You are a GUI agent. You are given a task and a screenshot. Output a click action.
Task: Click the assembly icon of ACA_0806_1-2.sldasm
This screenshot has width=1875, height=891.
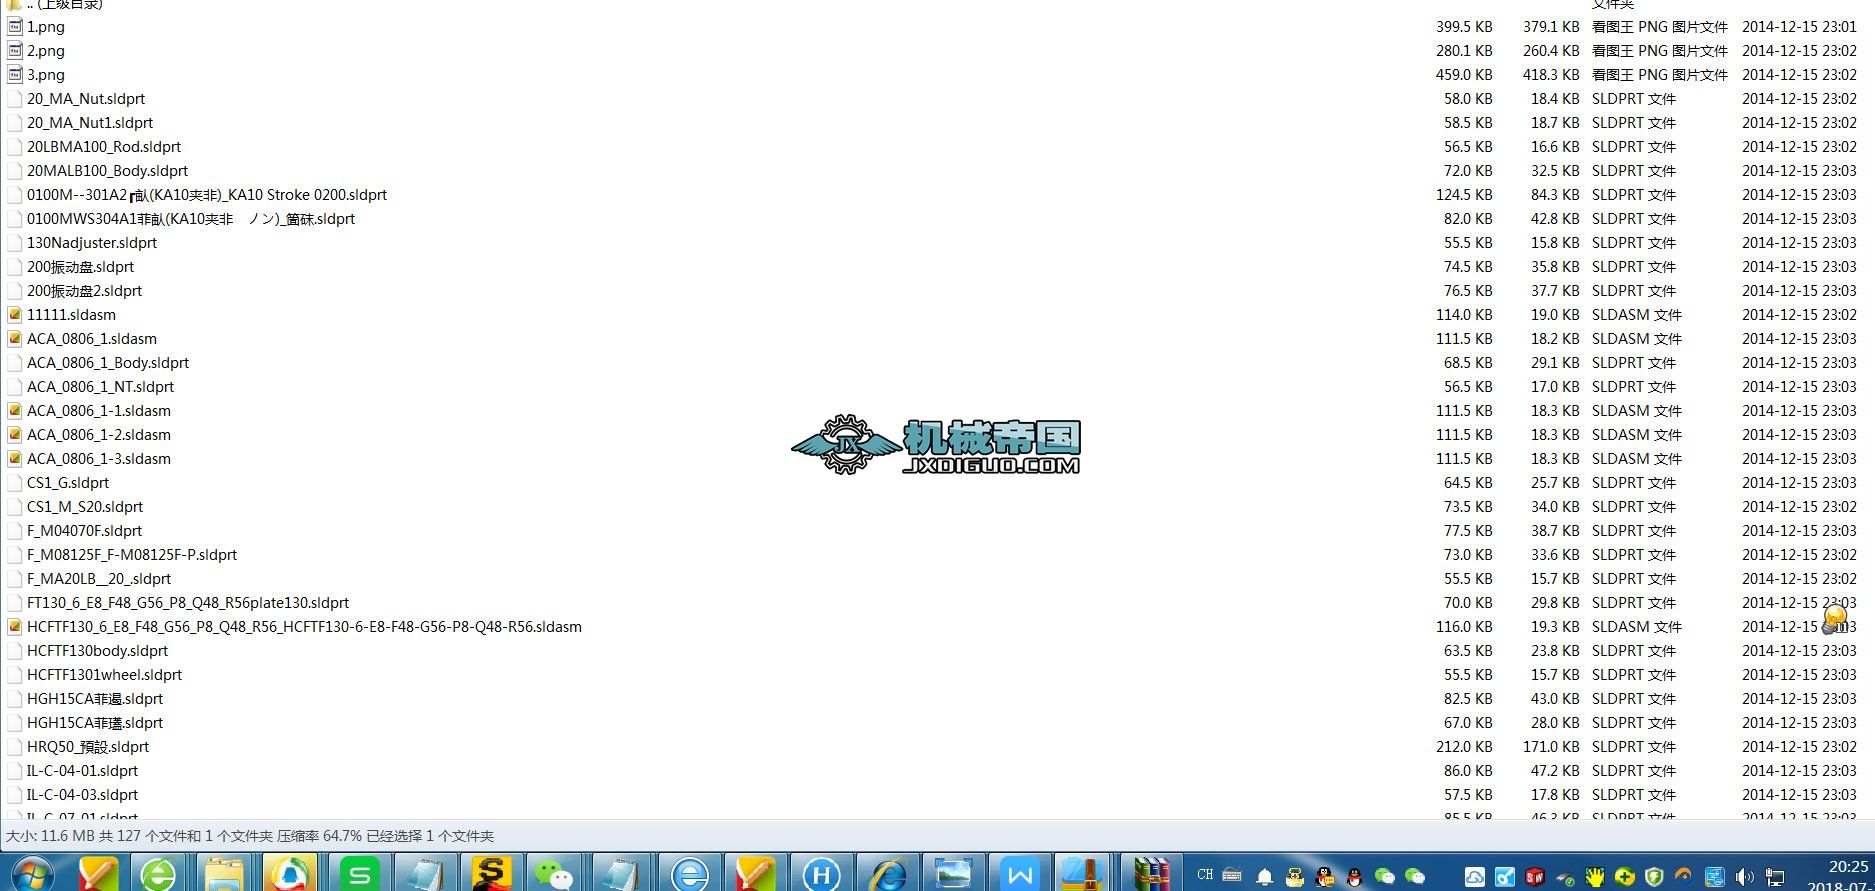coord(15,435)
